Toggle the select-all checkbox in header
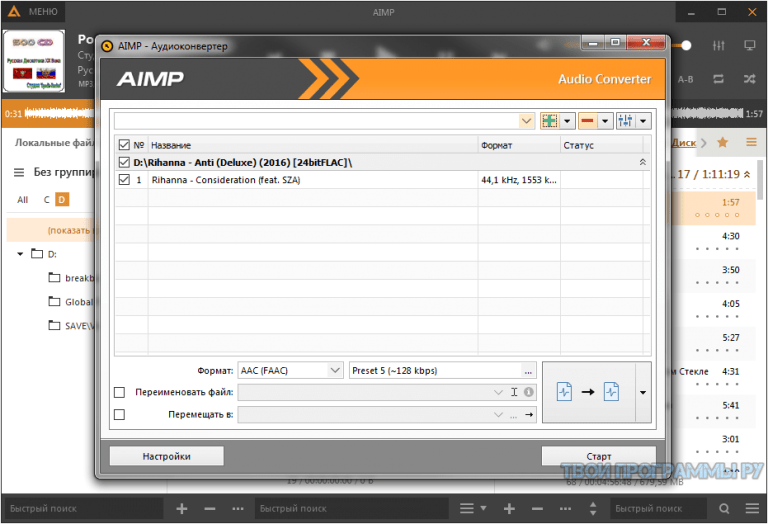Image resolution: width=768 pixels, height=524 pixels. pos(124,145)
